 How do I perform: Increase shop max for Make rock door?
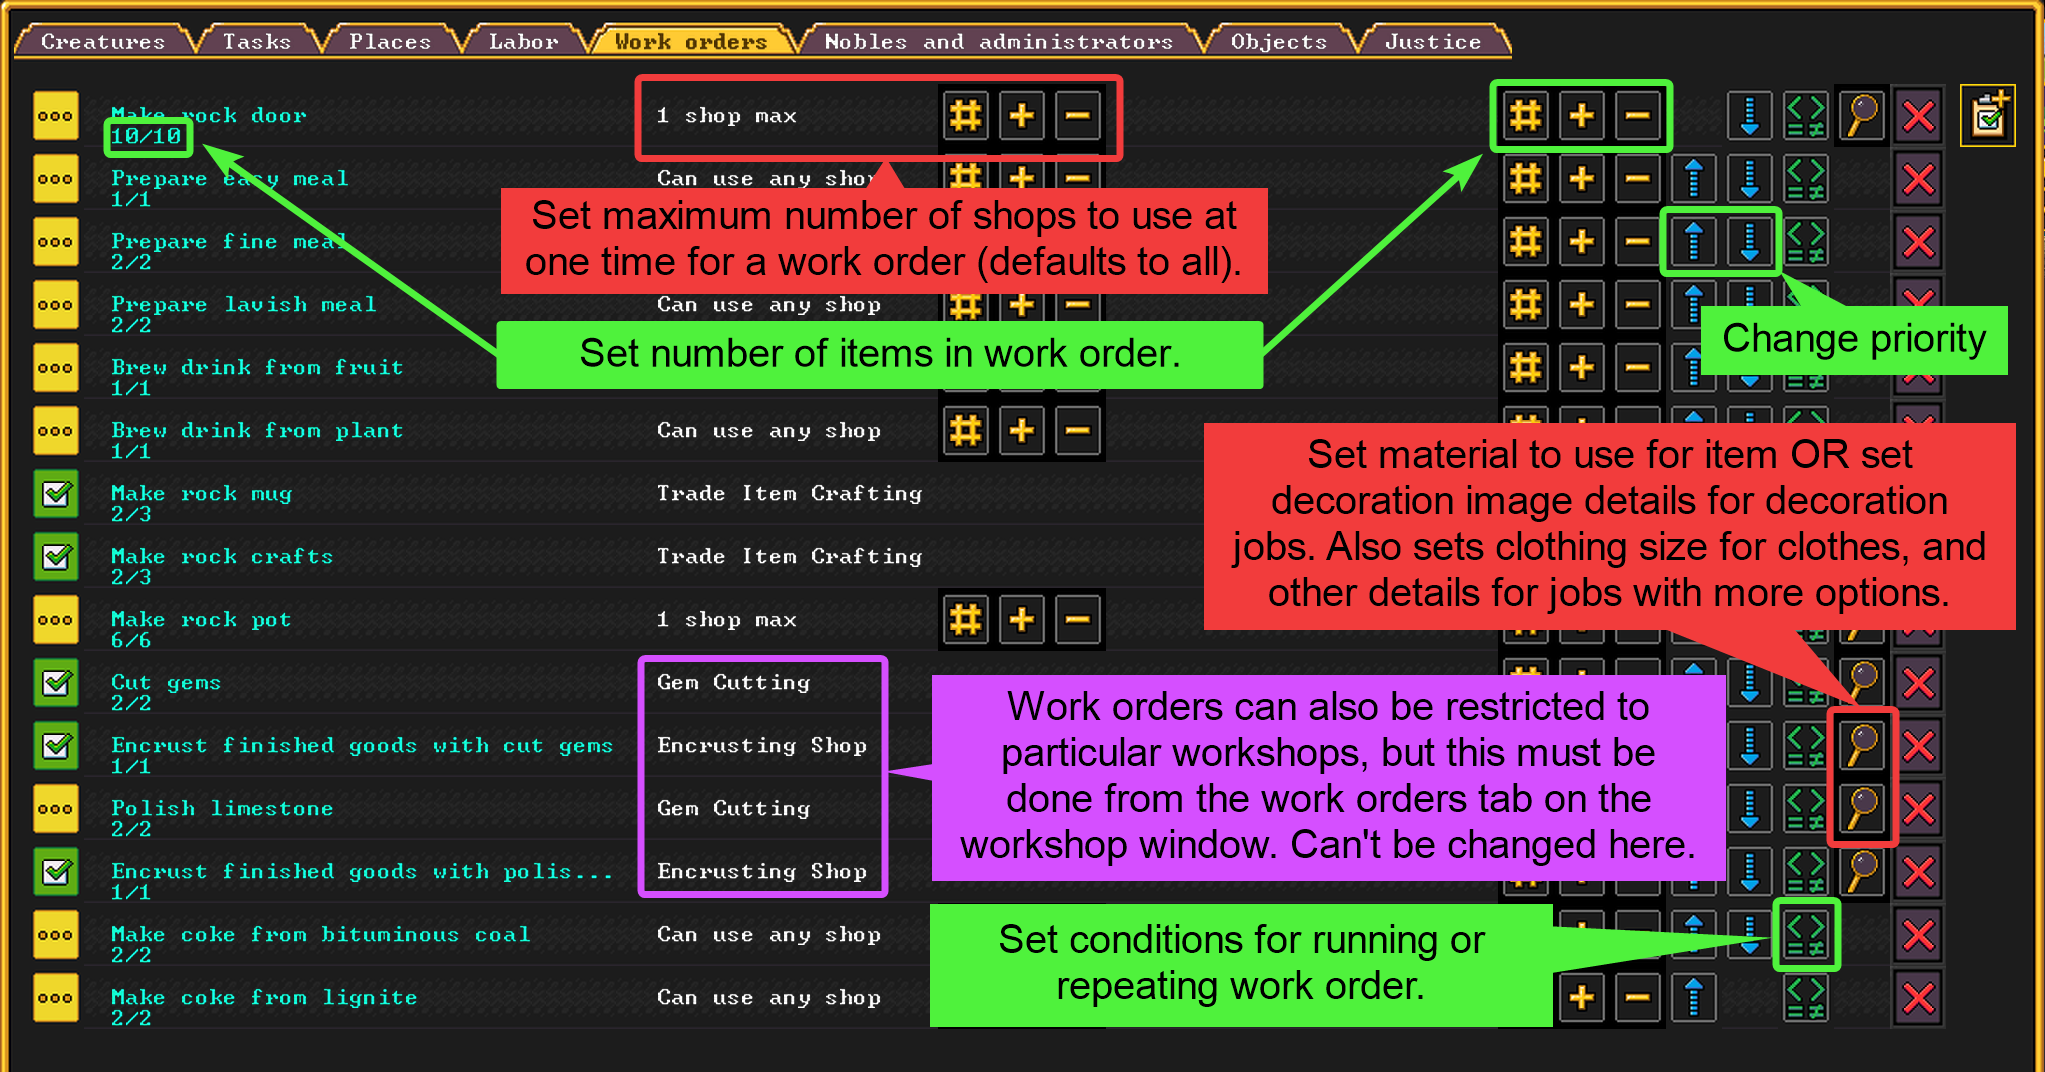1022,117
